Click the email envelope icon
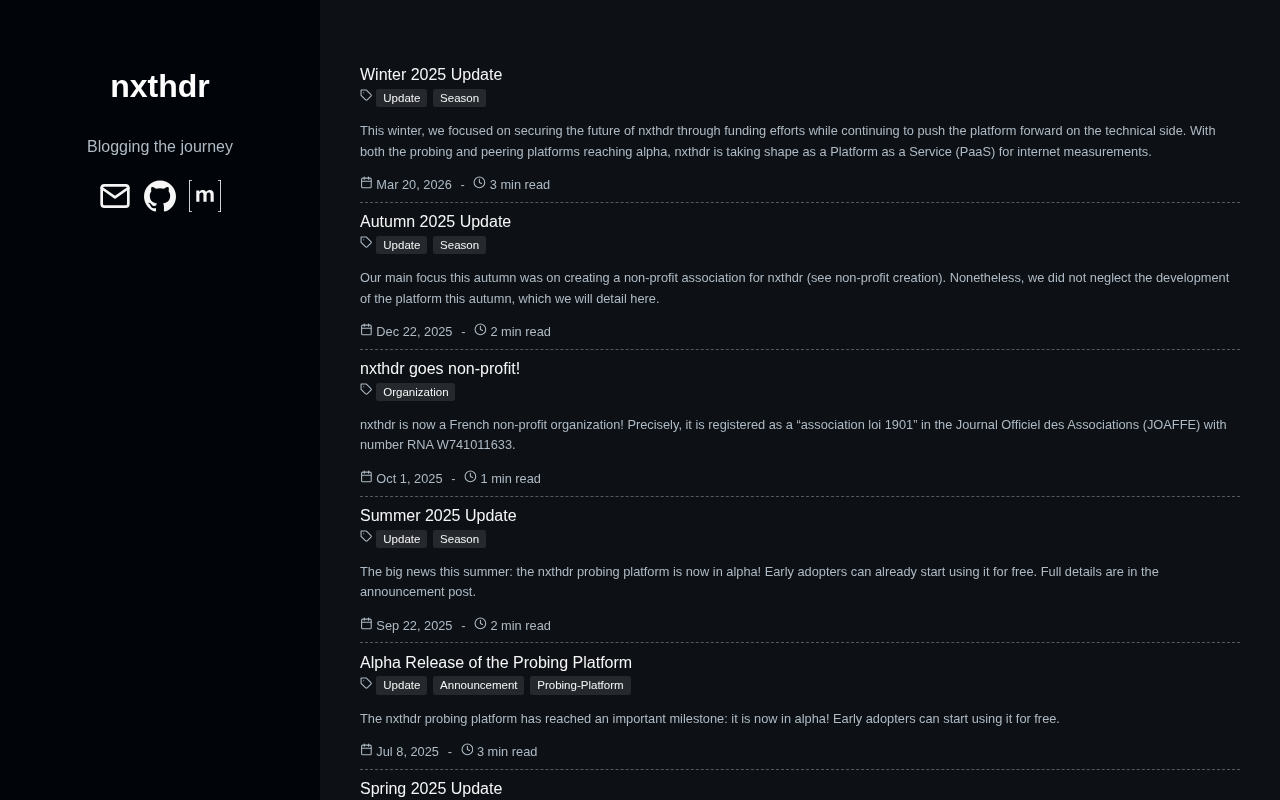Image resolution: width=1280 pixels, height=800 pixels. (115, 196)
